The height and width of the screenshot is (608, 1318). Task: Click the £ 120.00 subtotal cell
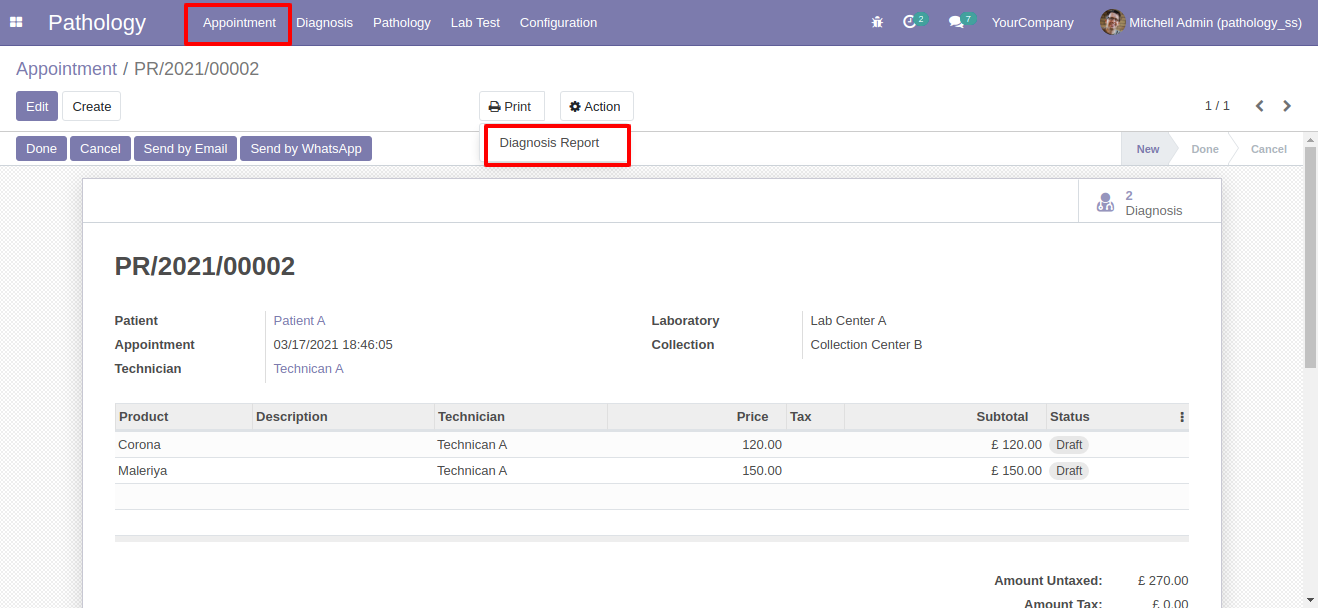pos(1016,445)
